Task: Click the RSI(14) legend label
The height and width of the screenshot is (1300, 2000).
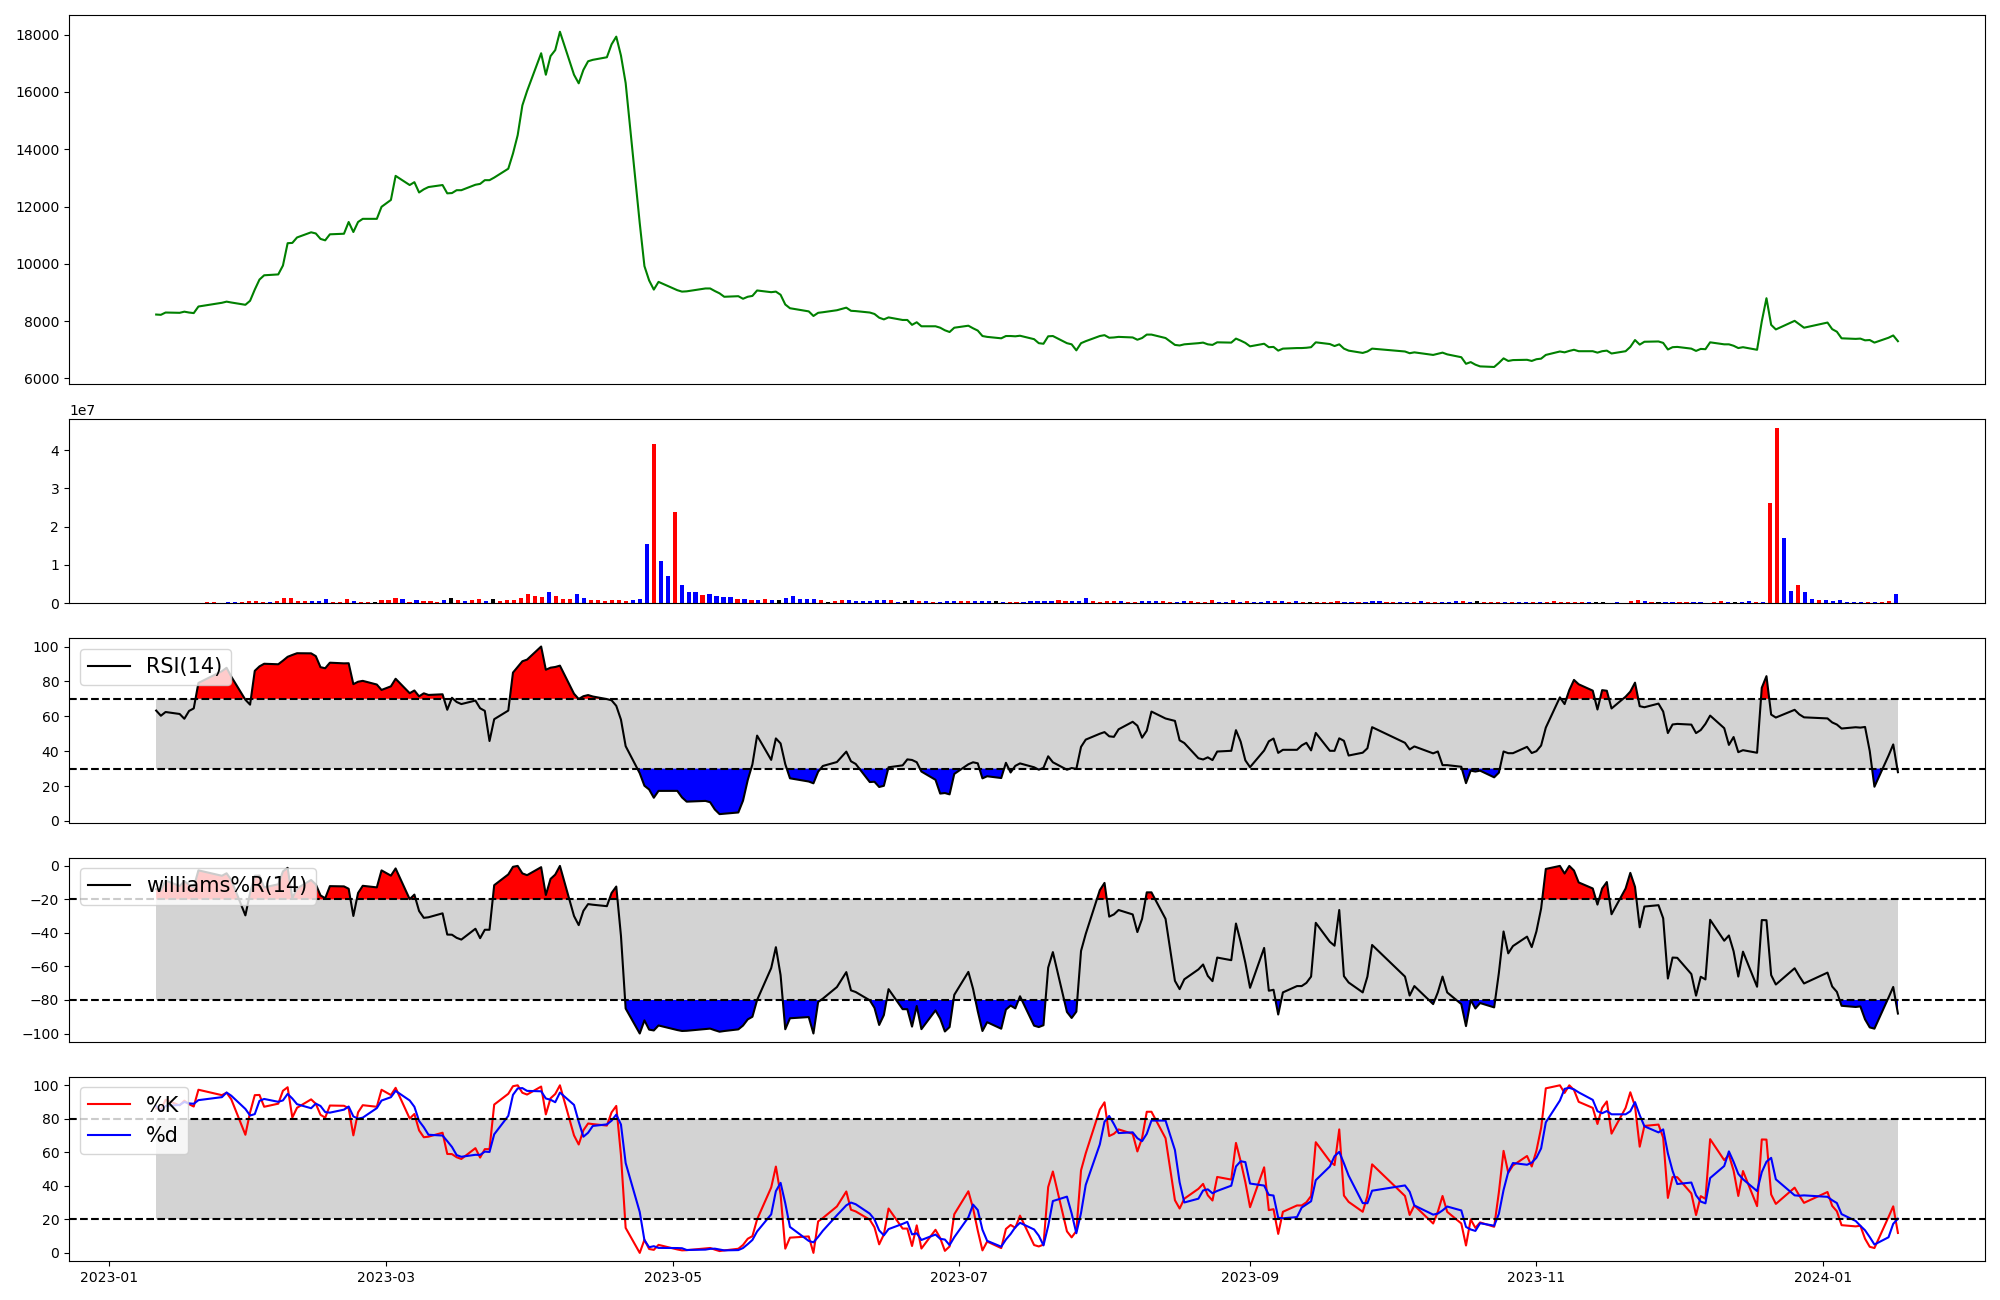Action: point(184,666)
